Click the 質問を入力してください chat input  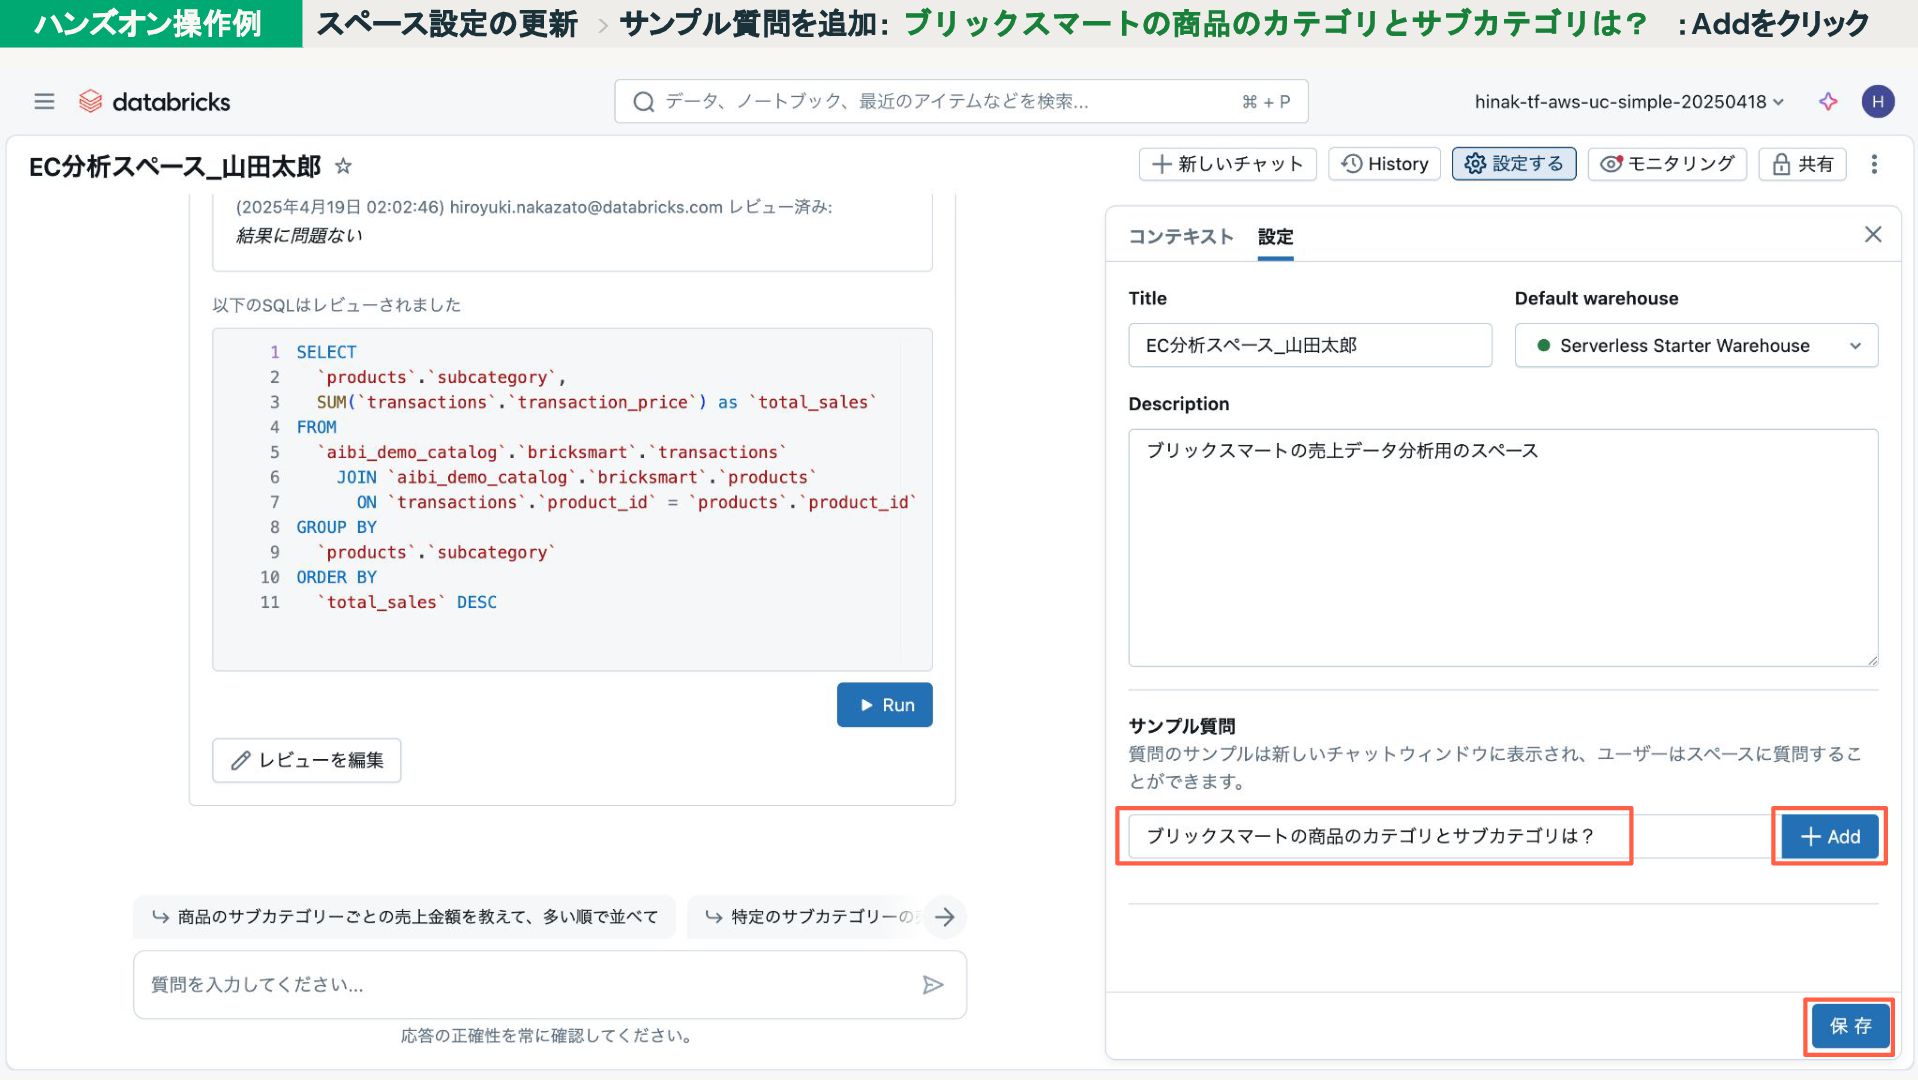(x=549, y=985)
